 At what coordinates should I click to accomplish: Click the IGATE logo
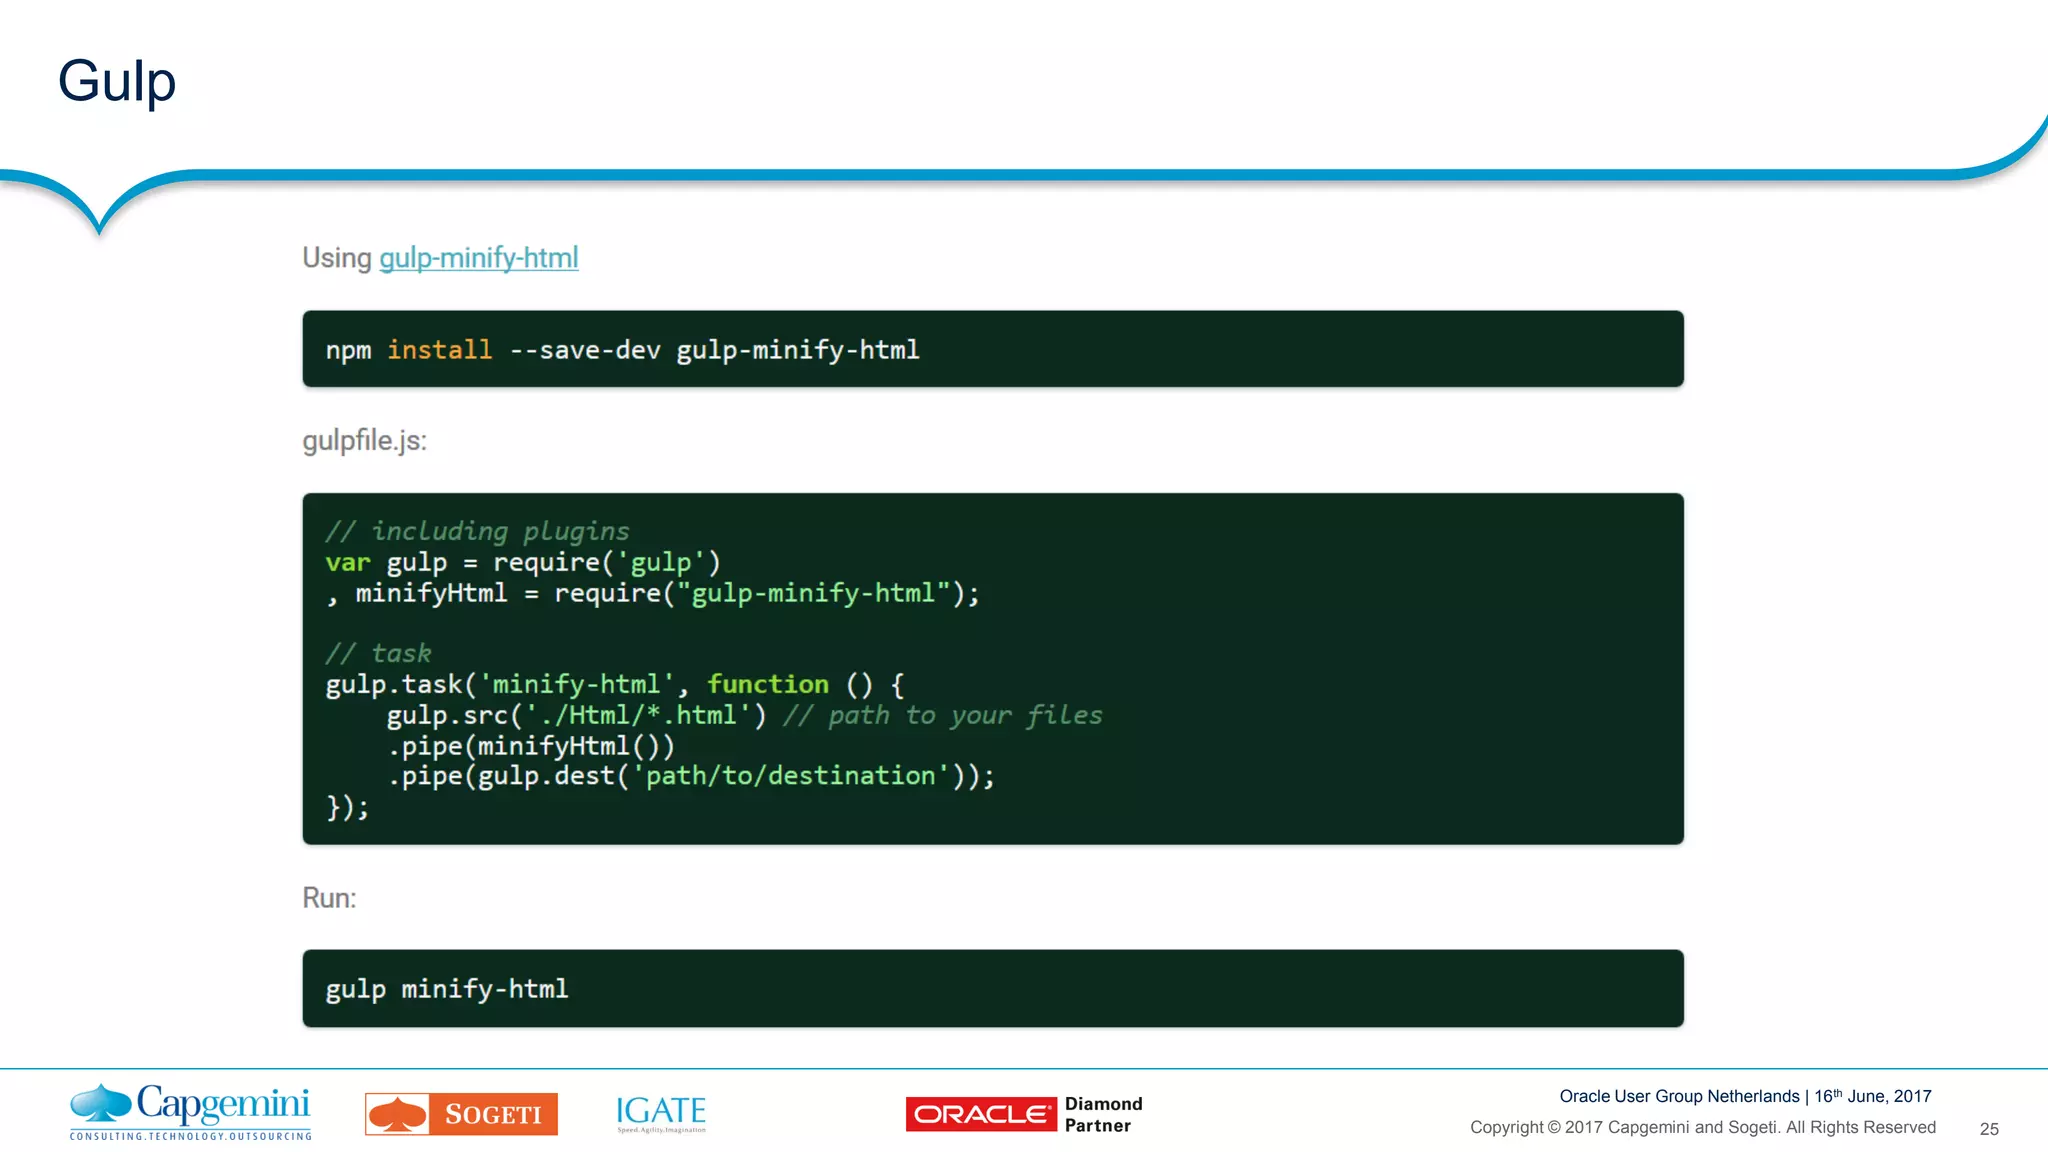click(661, 1112)
